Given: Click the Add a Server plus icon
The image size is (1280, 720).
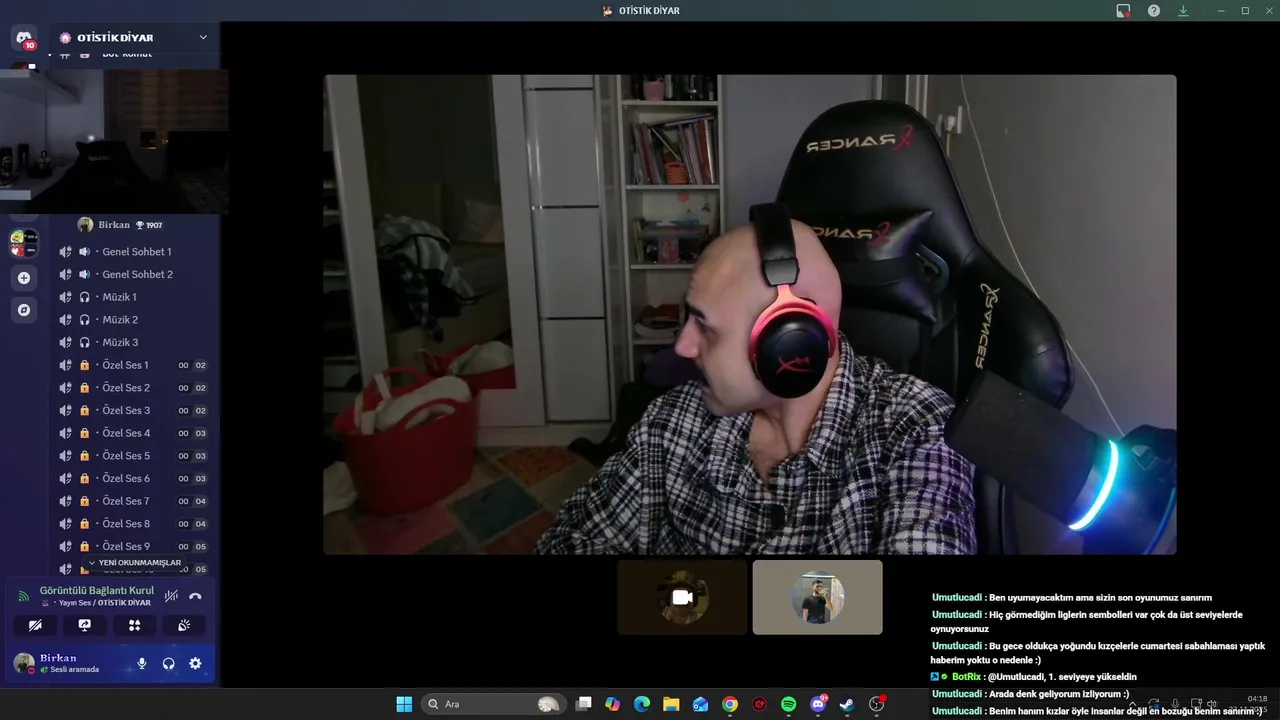Looking at the screenshot, I should coord(24,278).
